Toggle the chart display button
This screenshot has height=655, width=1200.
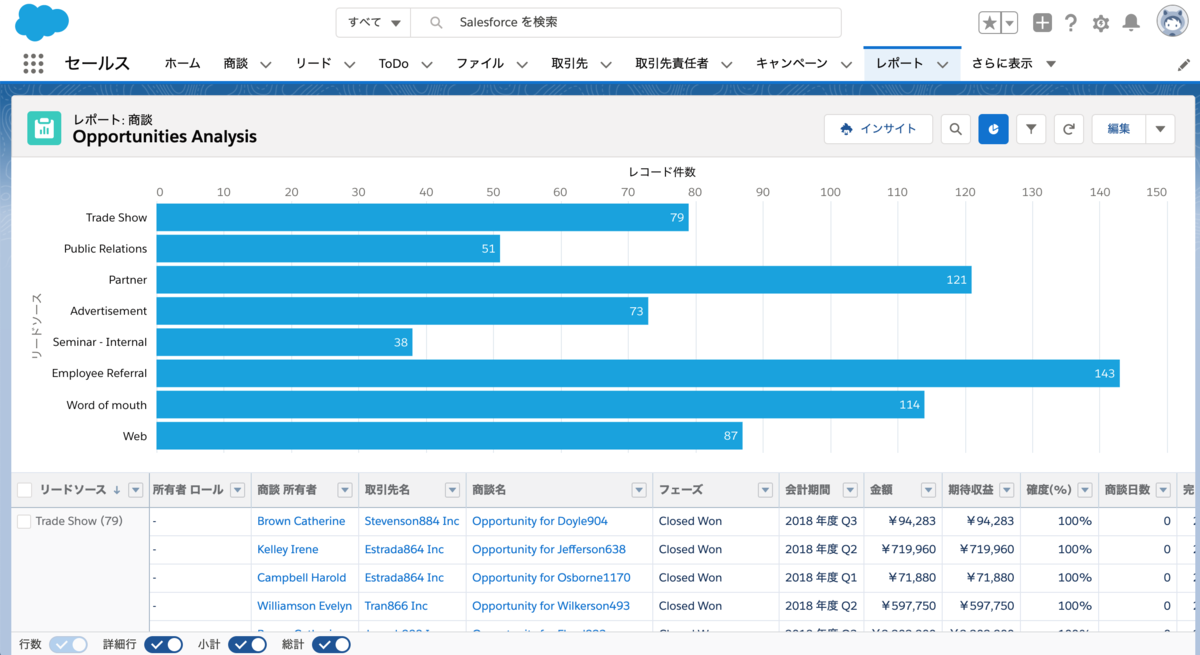coord(993,129)
